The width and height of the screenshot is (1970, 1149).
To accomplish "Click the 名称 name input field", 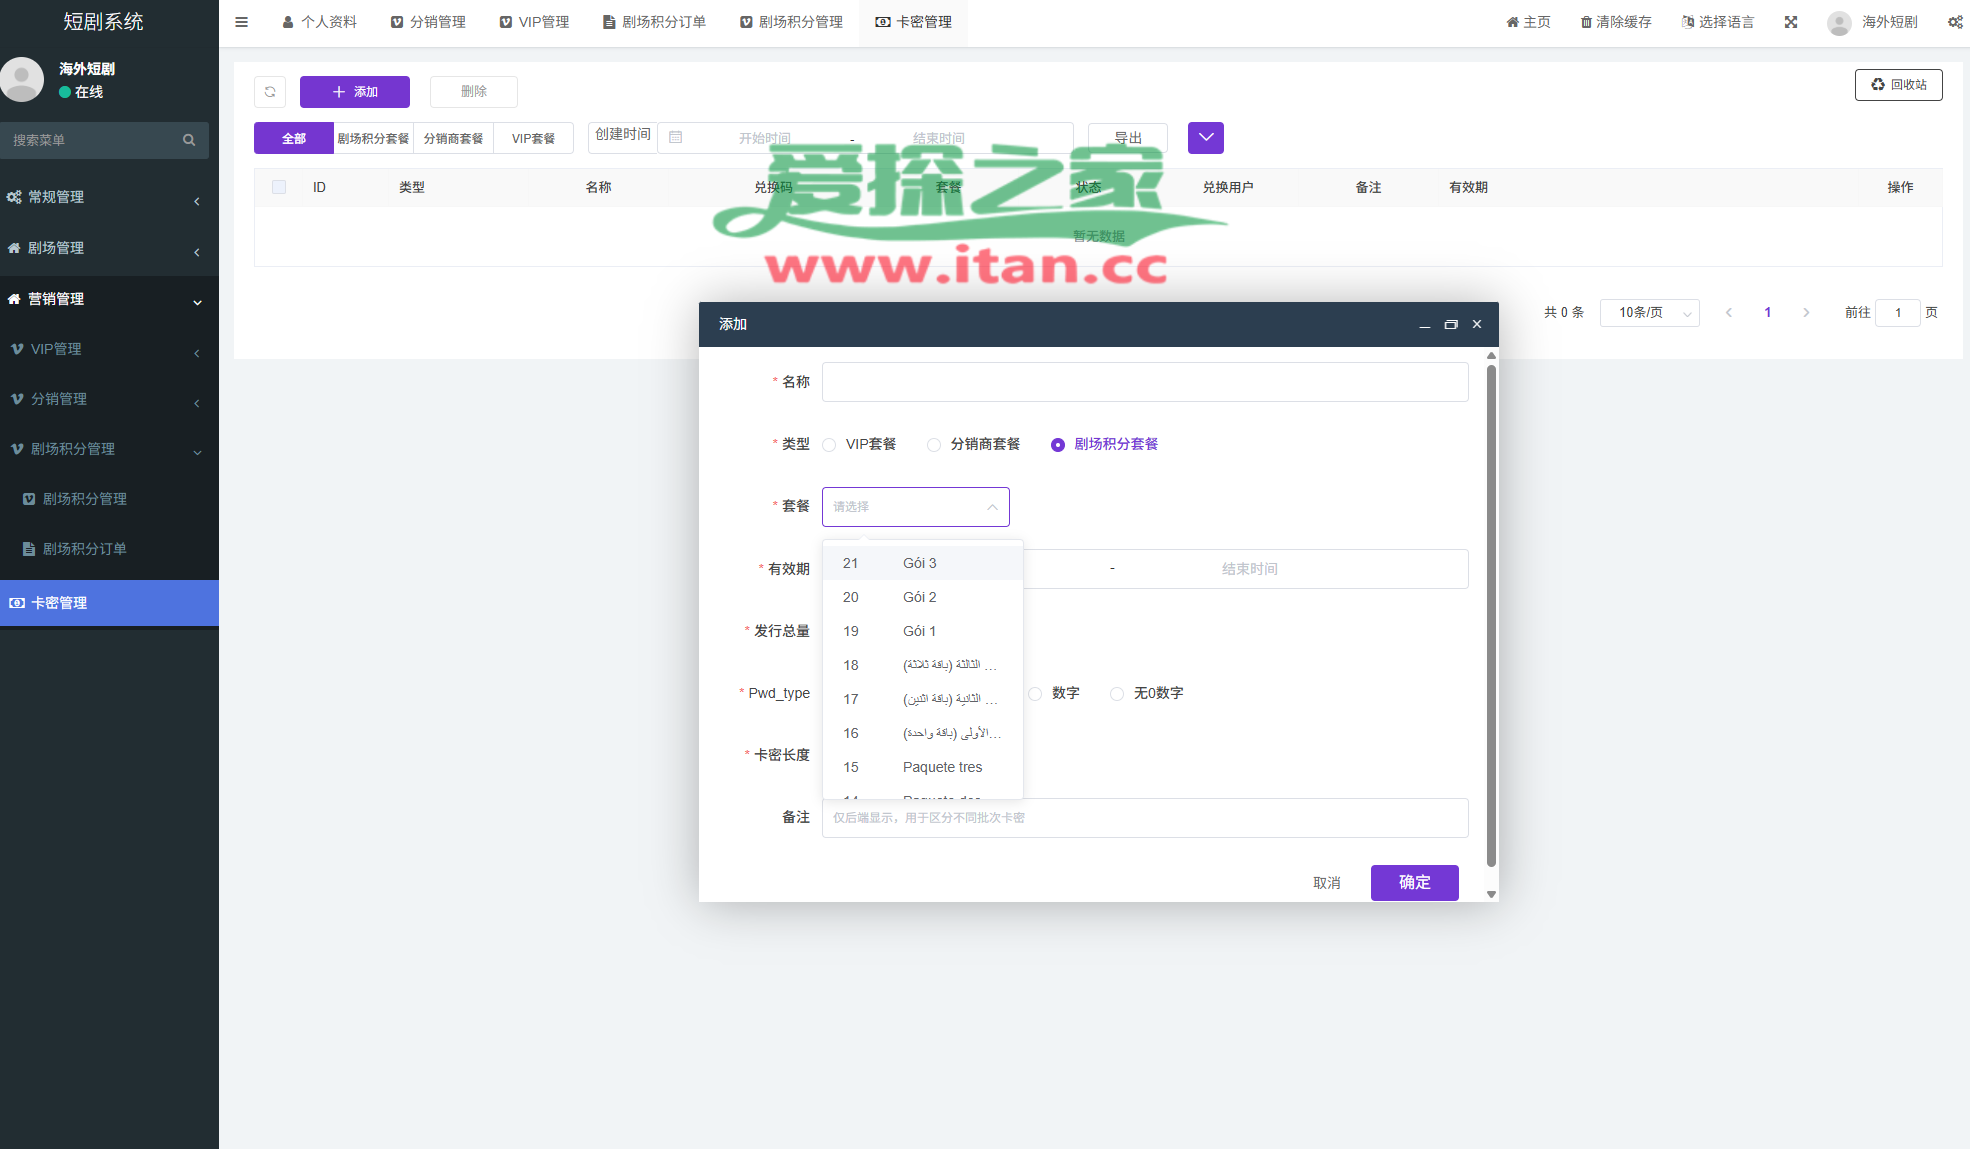I will 1144,382.
